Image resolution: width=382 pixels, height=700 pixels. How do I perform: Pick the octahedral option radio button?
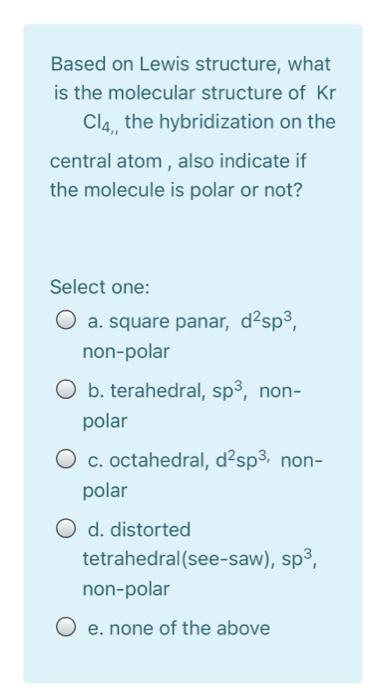pyautogui.click(x=65, y=460)
